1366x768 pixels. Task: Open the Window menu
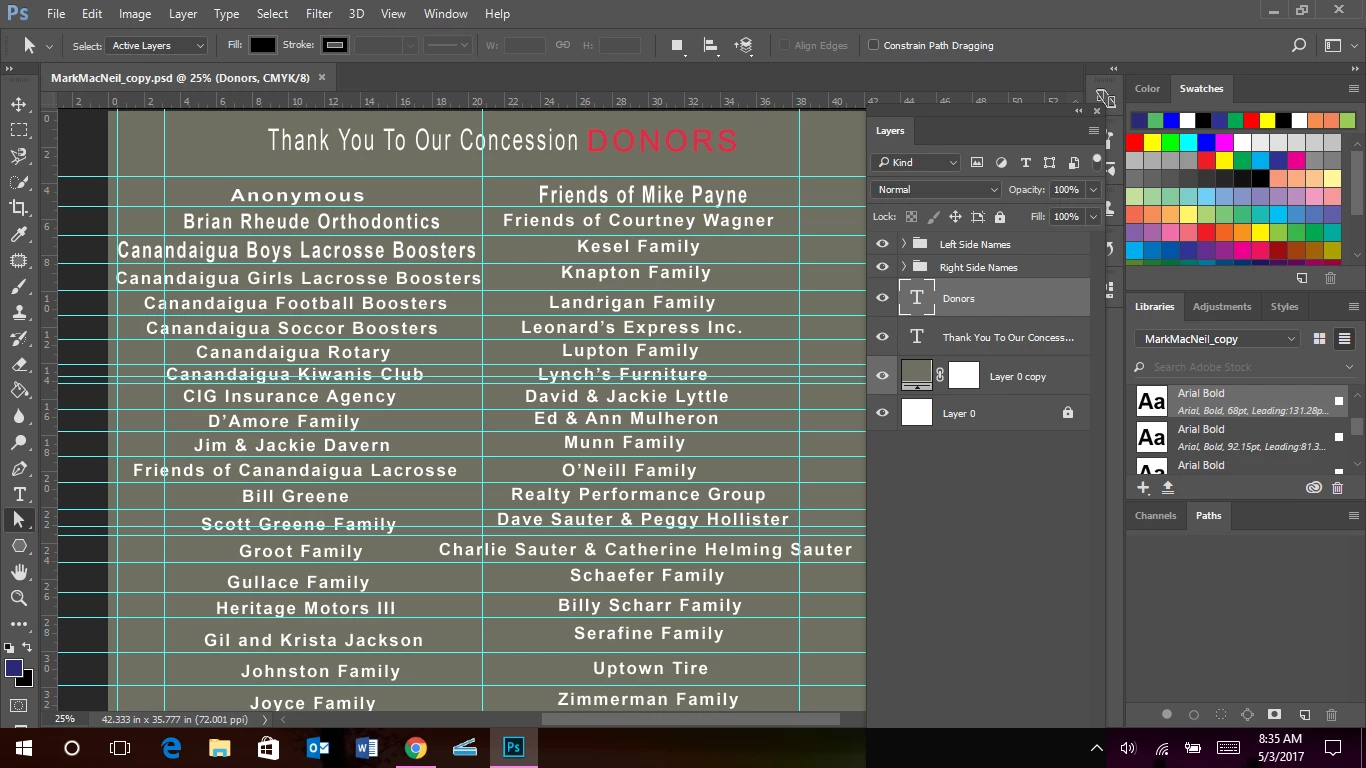(x=445, y=14)
